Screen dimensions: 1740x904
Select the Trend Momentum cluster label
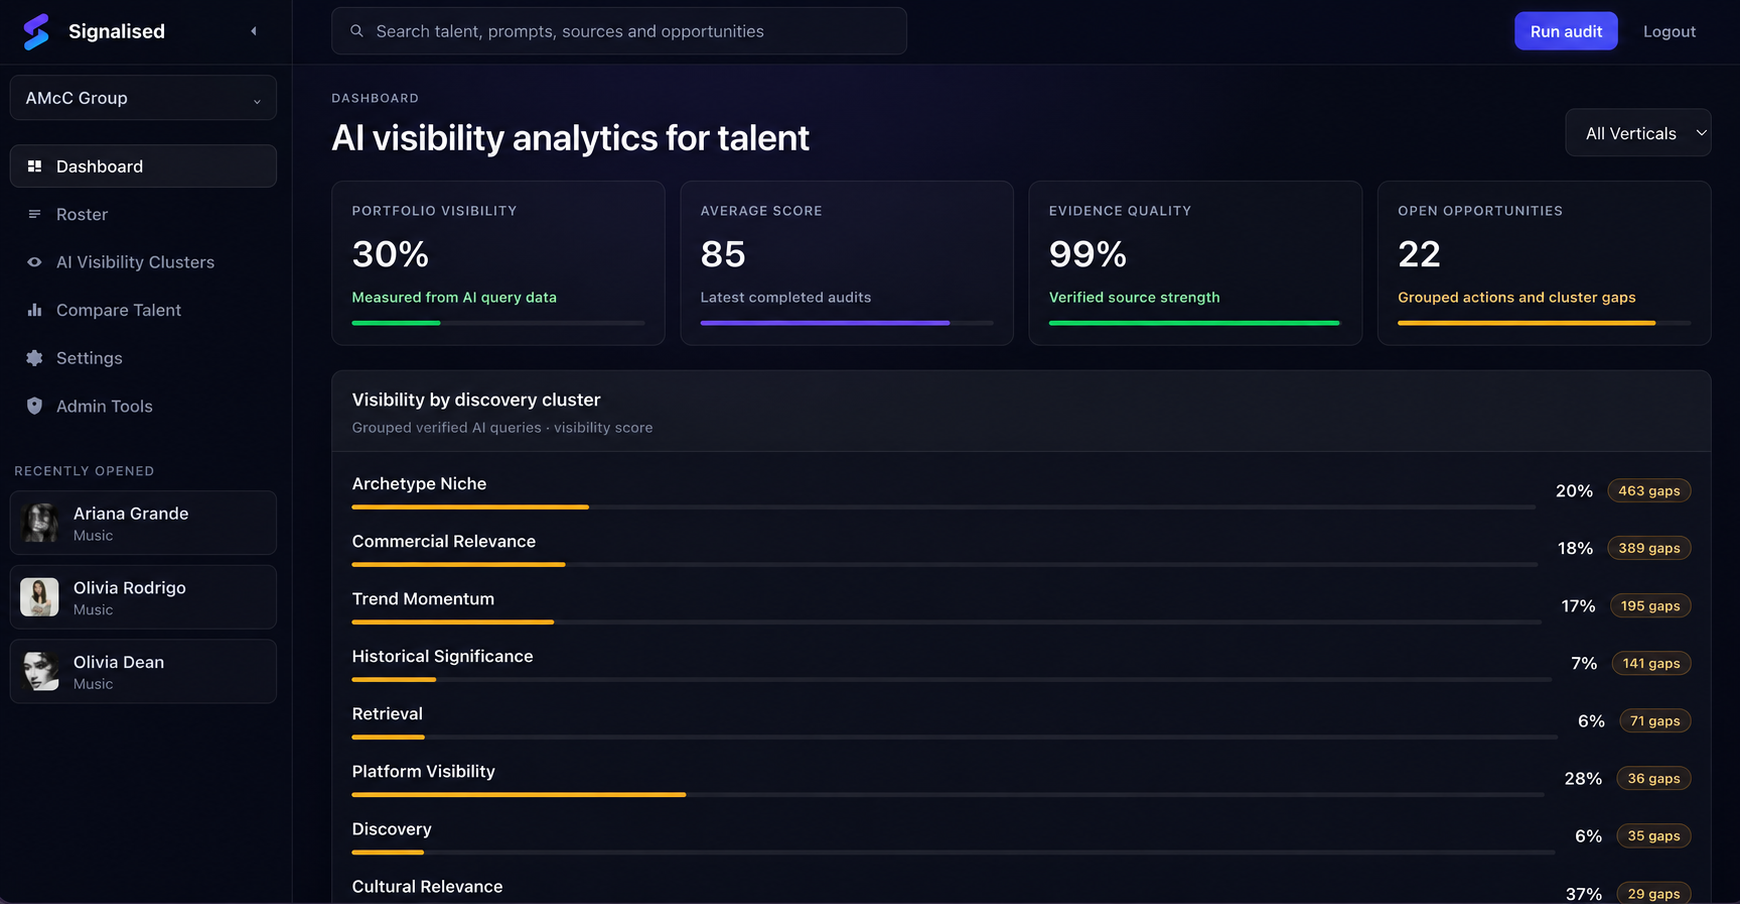pyautogui.click(x=423, y=599)
